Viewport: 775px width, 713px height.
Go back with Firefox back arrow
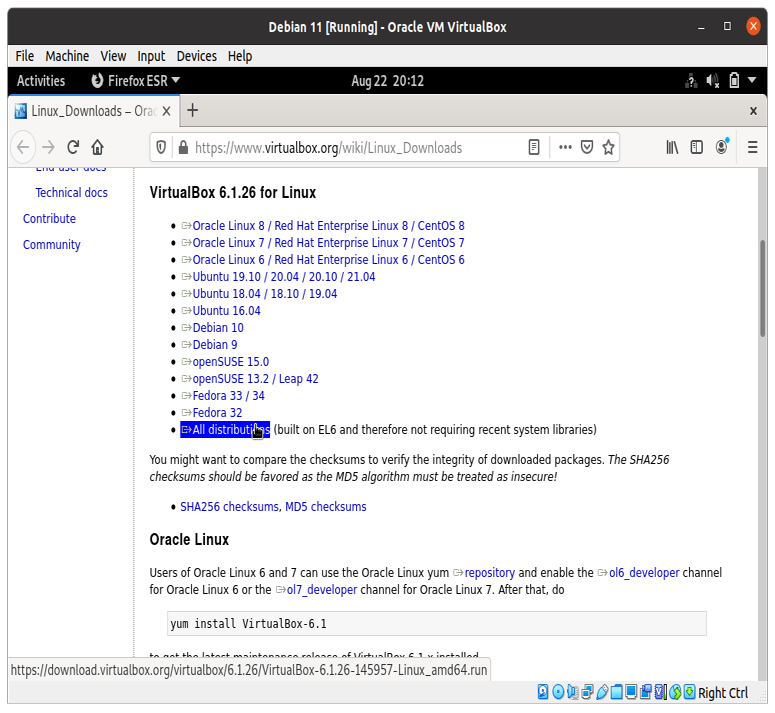pos(23,147)
